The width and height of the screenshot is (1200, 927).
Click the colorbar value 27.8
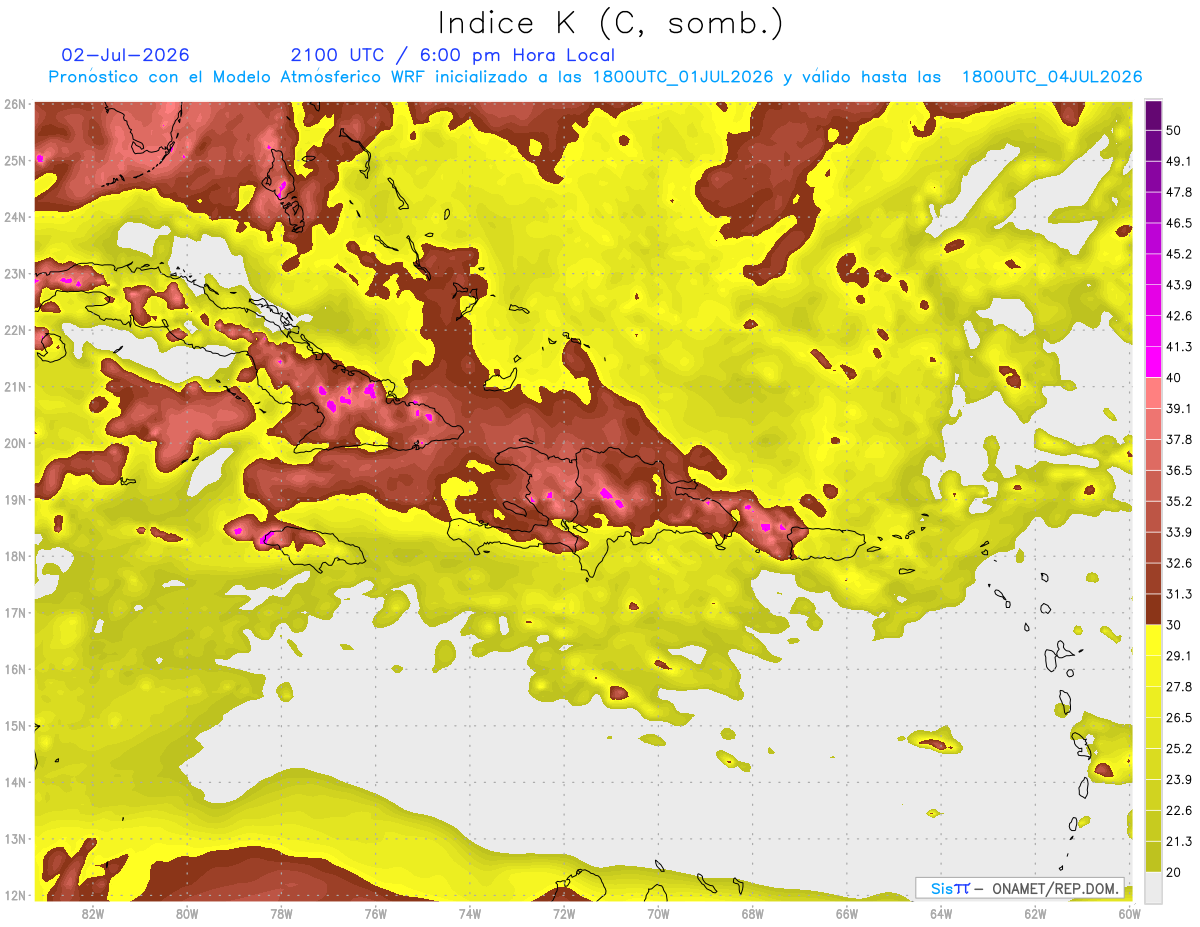(1179, 687)
